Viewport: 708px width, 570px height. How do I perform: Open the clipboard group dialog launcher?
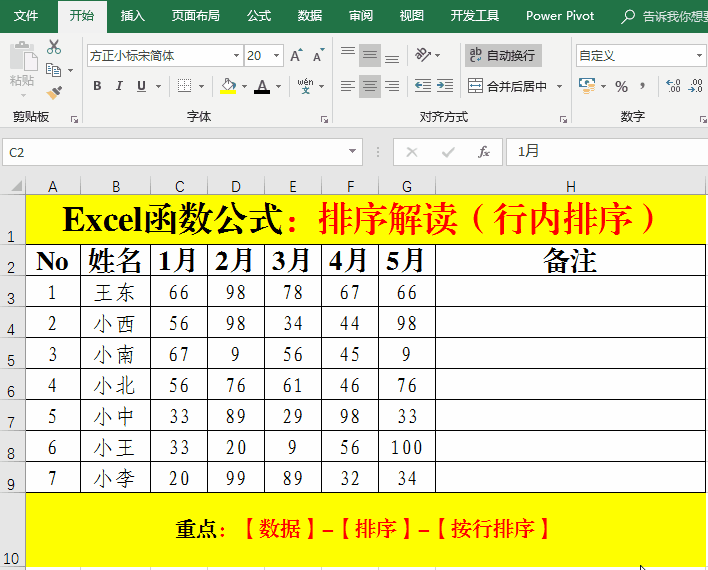point(74,119)
